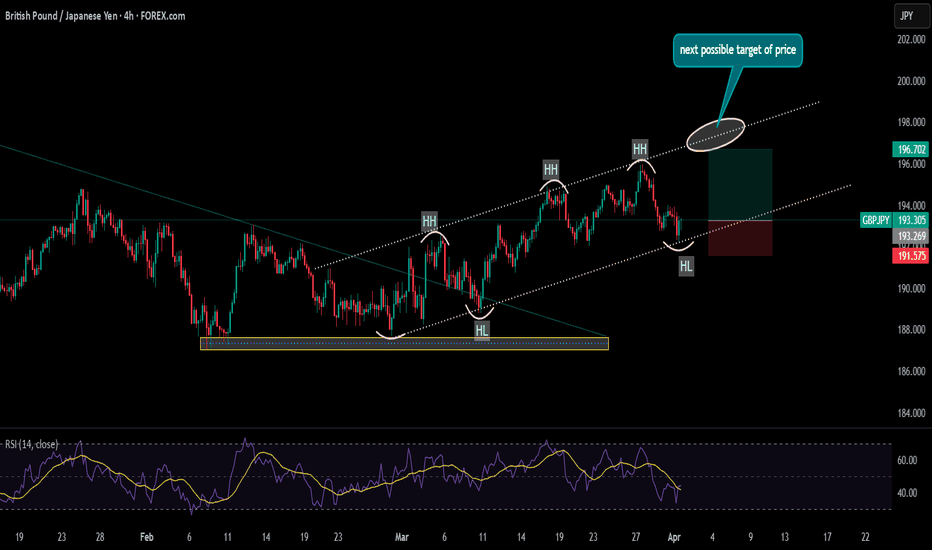Click the '22' date on time axis
The image size is (932, 550).
point(865,537)
